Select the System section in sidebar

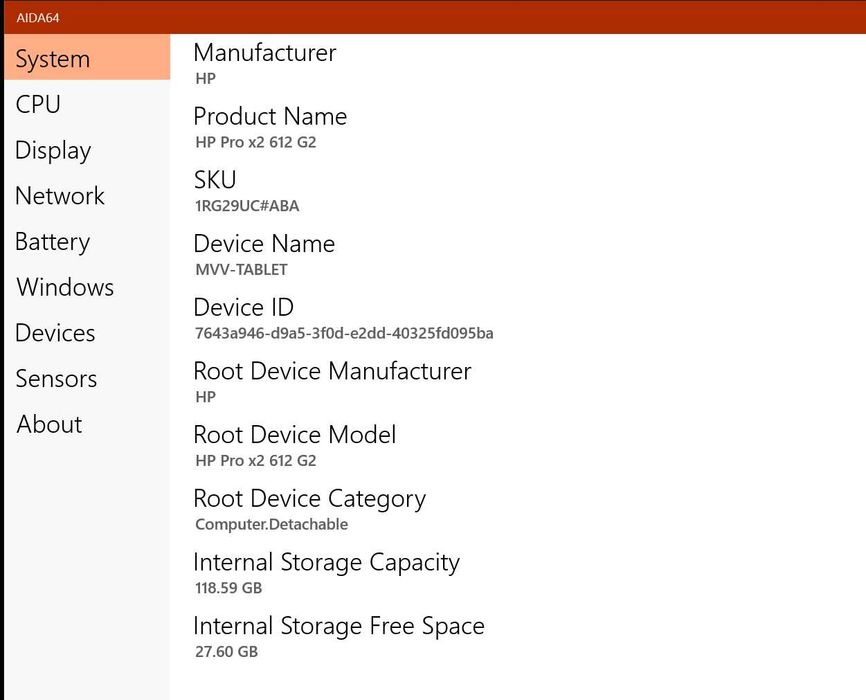(x=87, y=57)
